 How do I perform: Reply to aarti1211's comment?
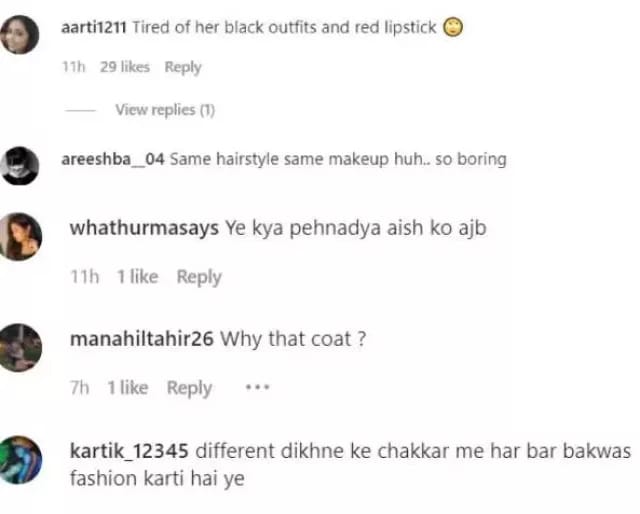(183, 67)
